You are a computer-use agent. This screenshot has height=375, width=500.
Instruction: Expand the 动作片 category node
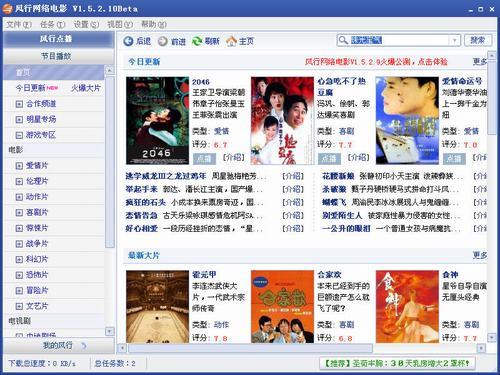point(19,197)
